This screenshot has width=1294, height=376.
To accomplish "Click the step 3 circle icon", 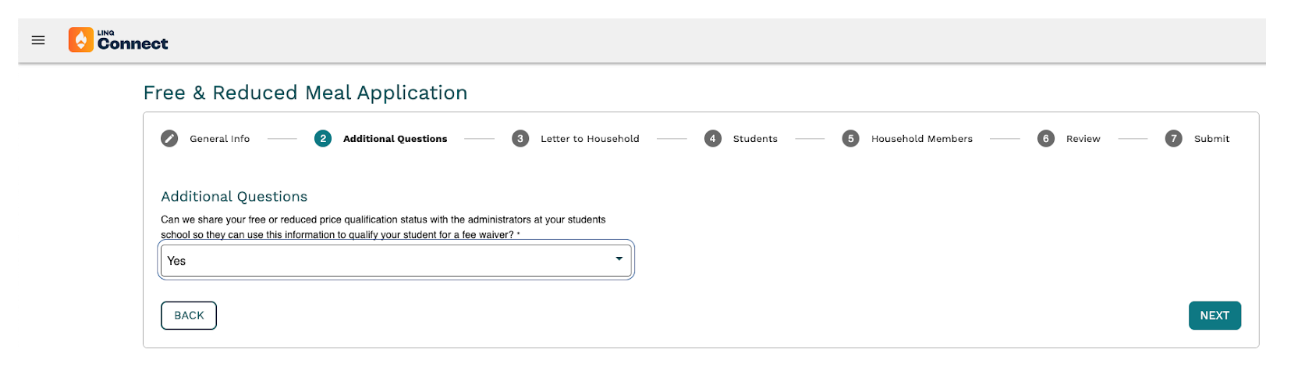I will point(520,138).
